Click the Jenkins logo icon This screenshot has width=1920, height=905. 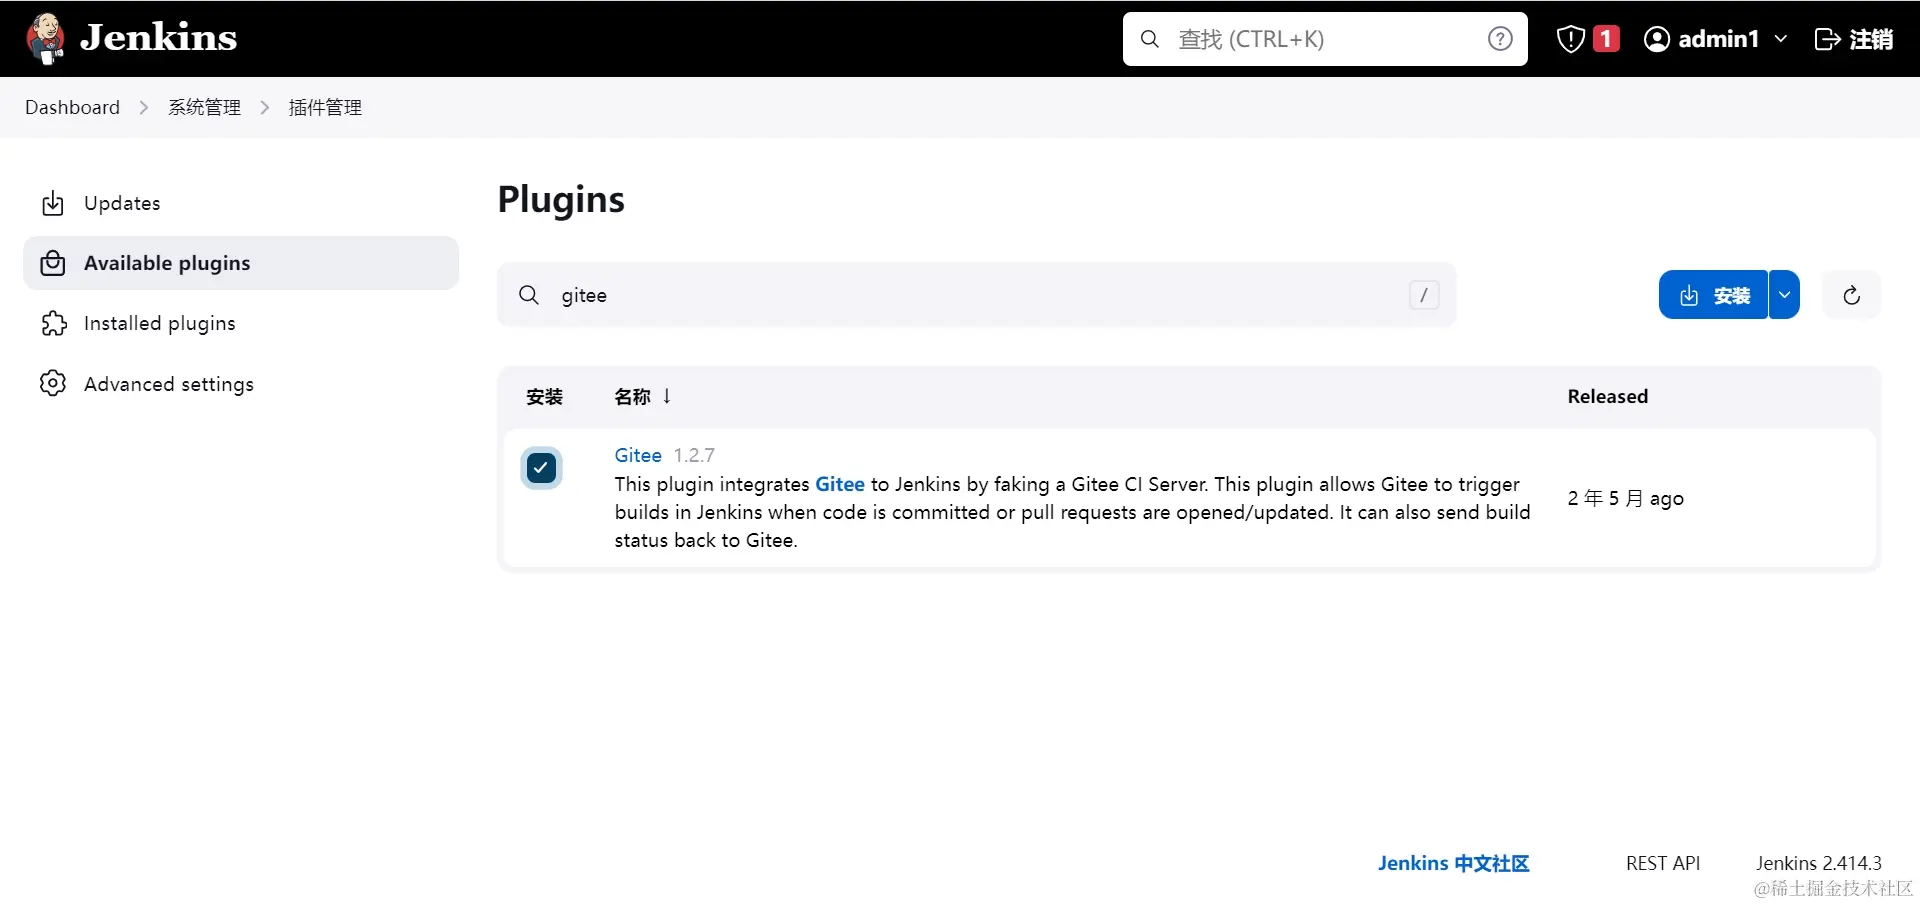pos(45,38)
